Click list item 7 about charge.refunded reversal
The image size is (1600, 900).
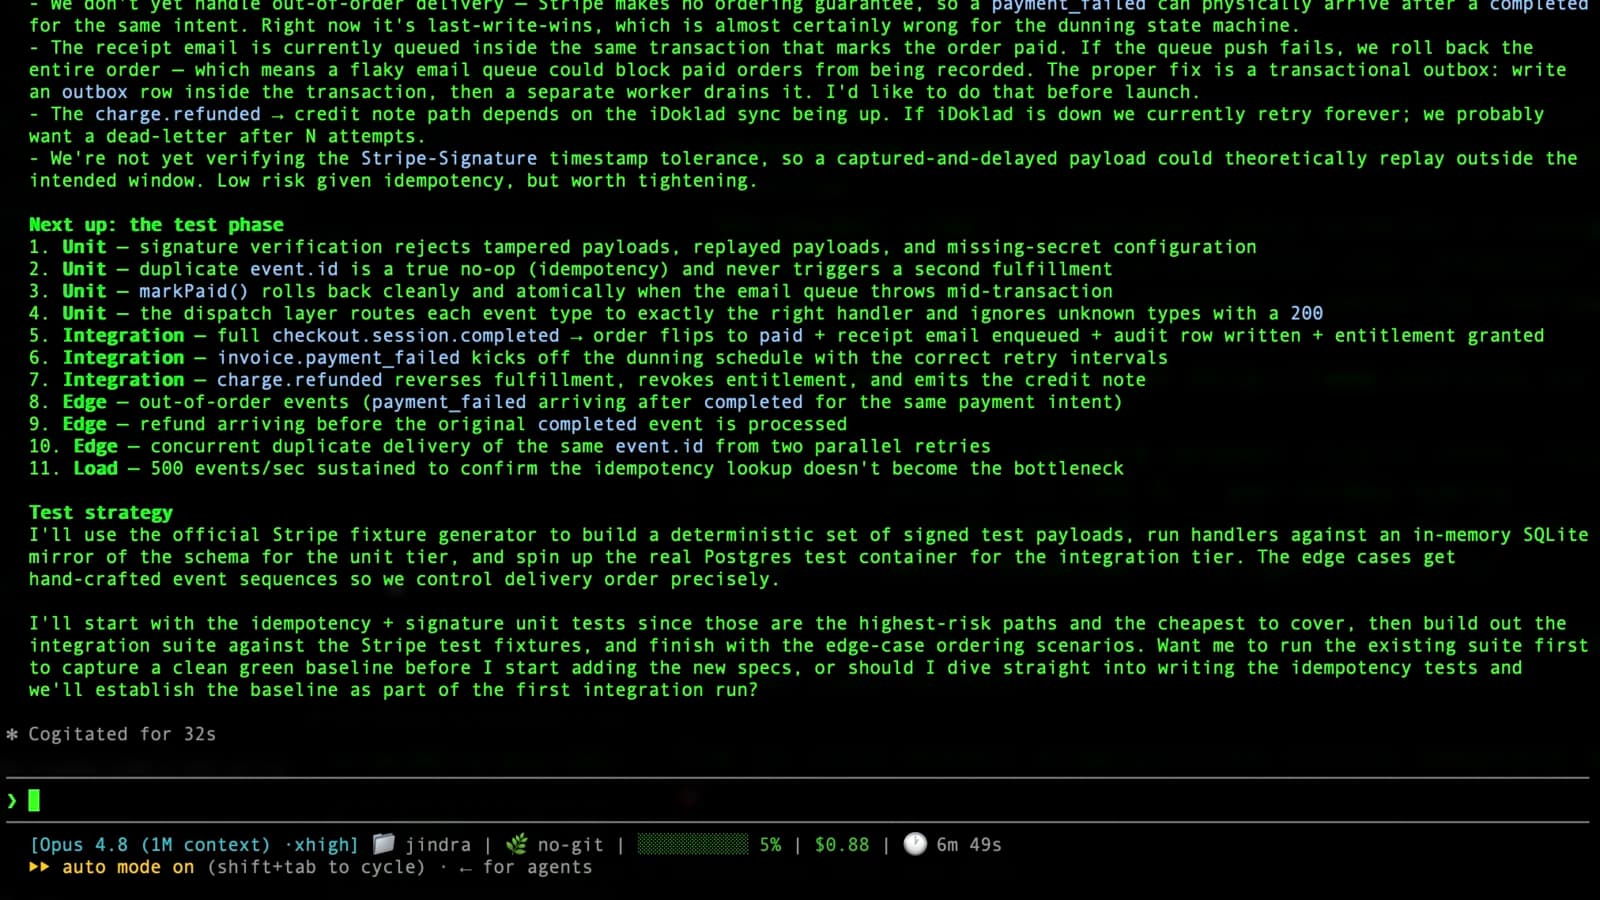click(587, 380)
